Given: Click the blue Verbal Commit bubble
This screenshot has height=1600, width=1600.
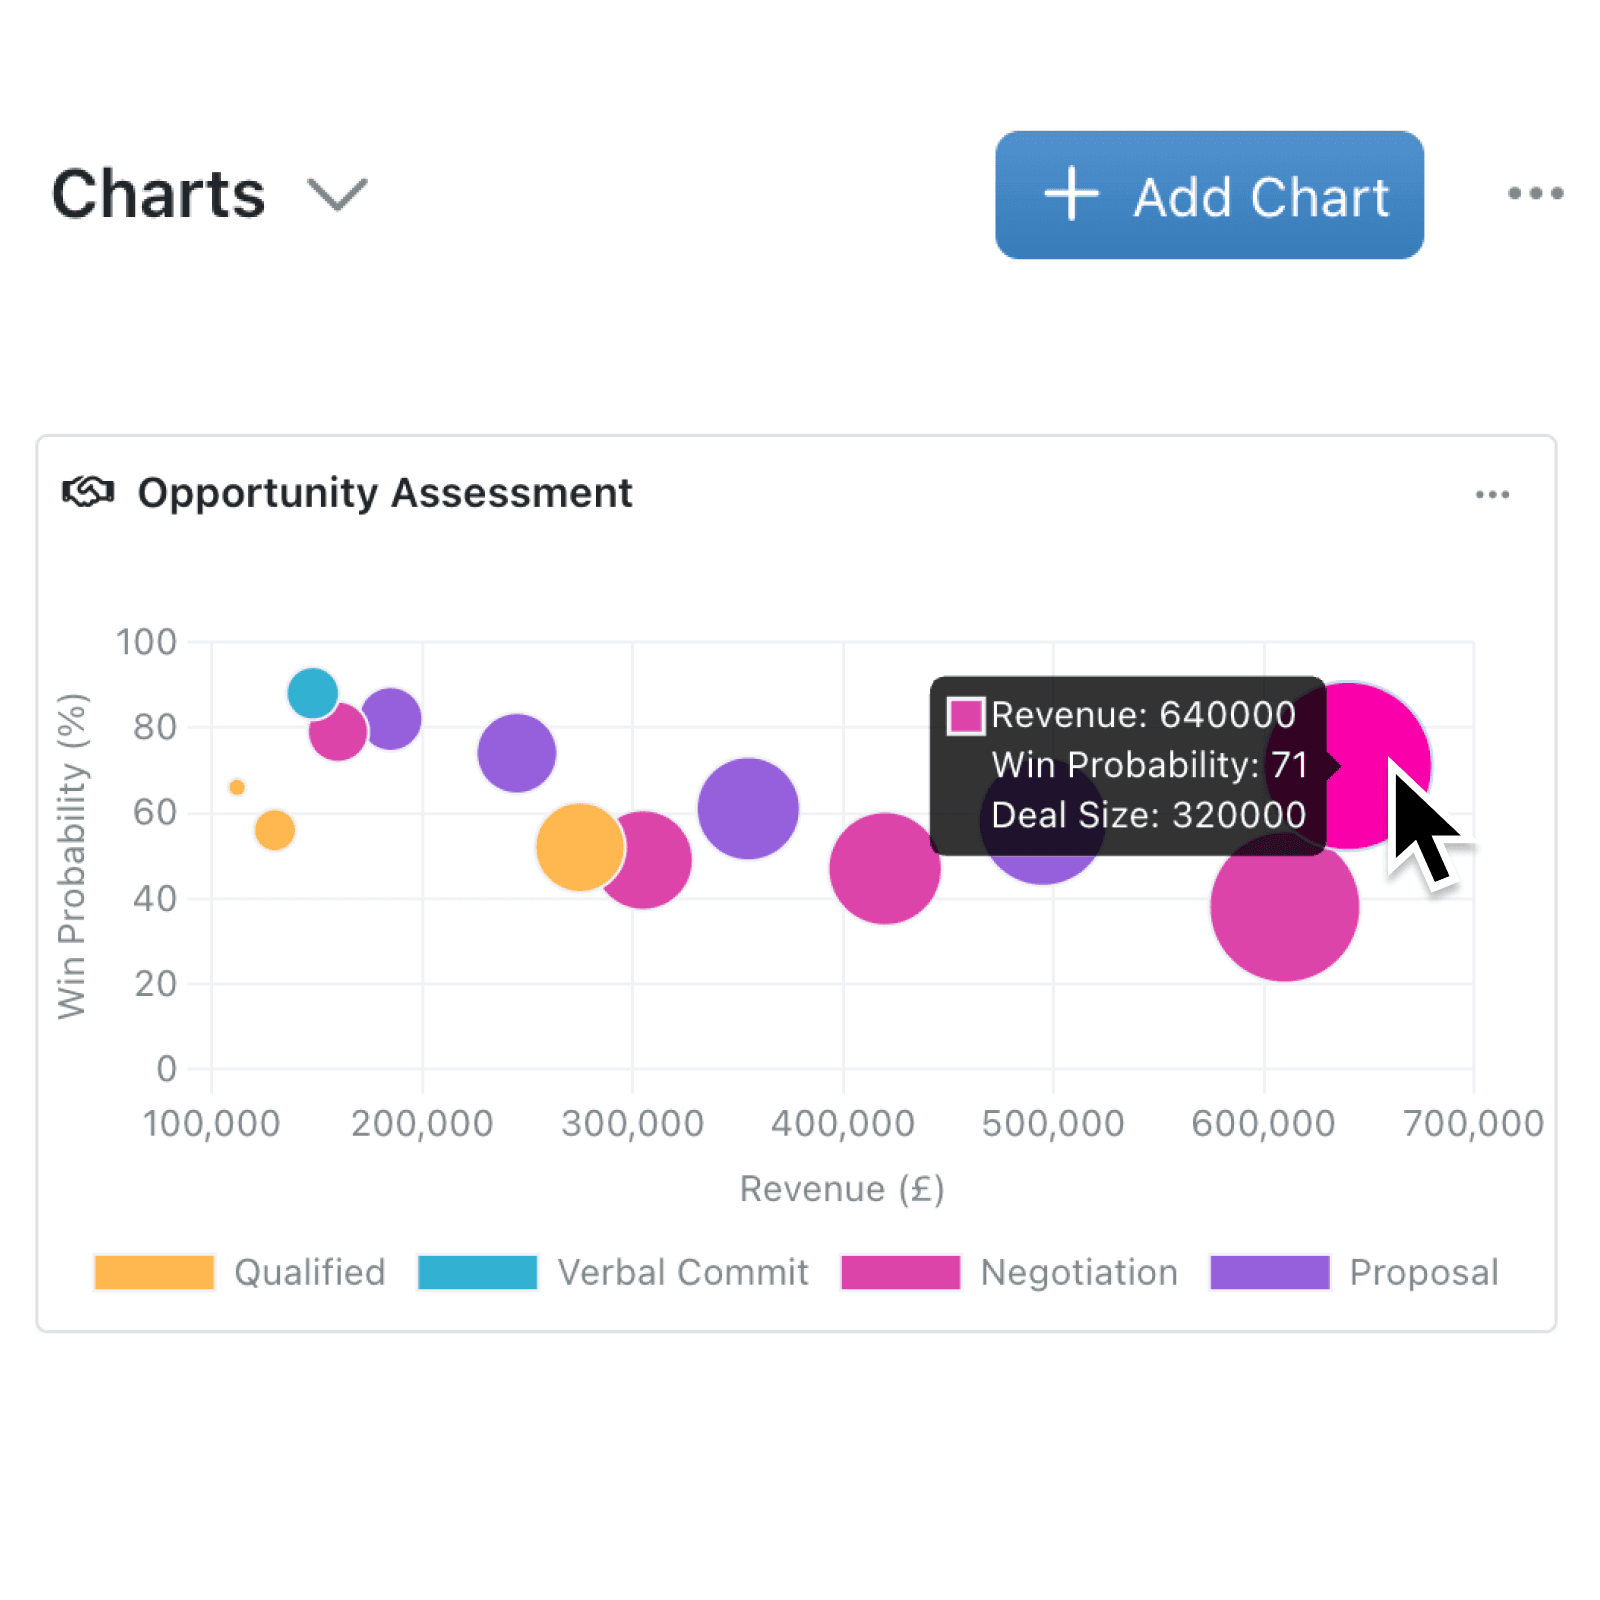Looking at the screenshot, I should click(314, 694).
